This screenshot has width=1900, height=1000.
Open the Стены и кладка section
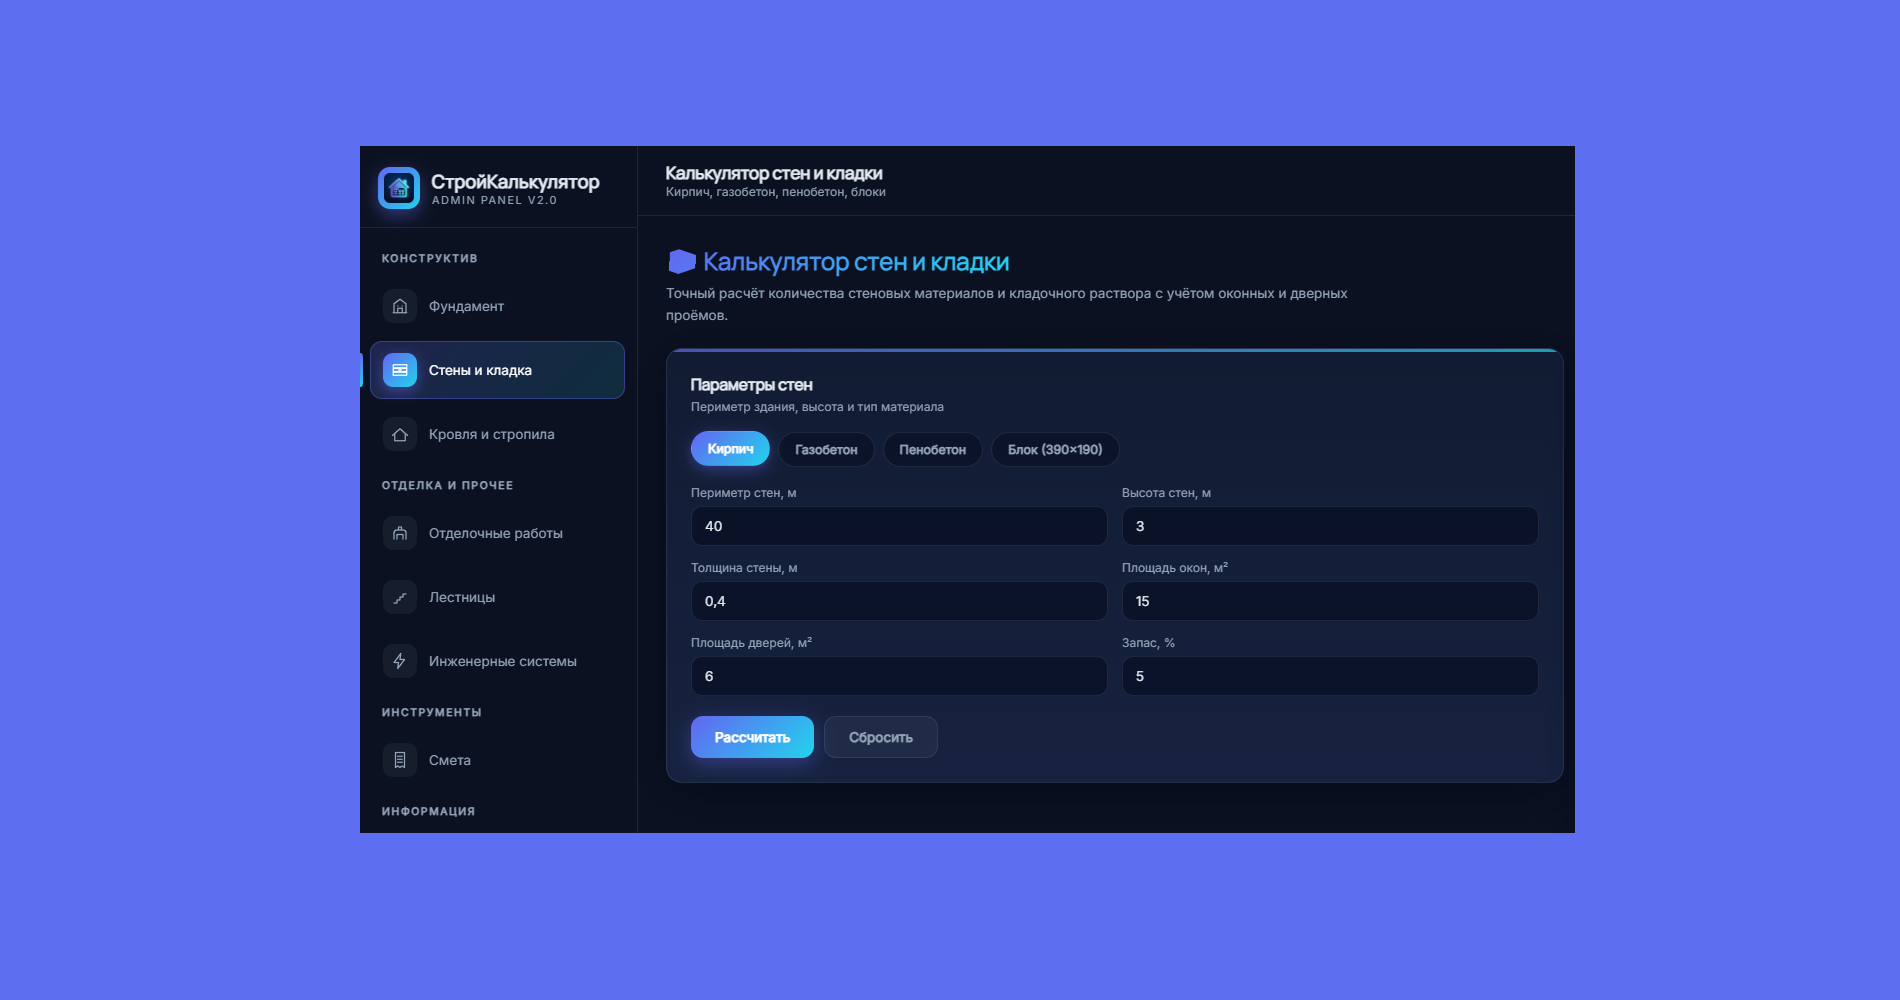click(497, 370)
